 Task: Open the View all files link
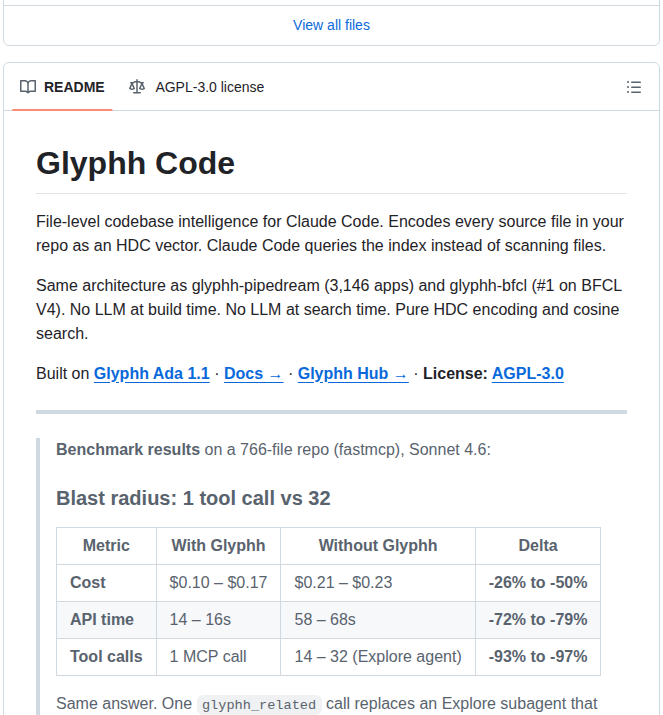tap(331, 25)
